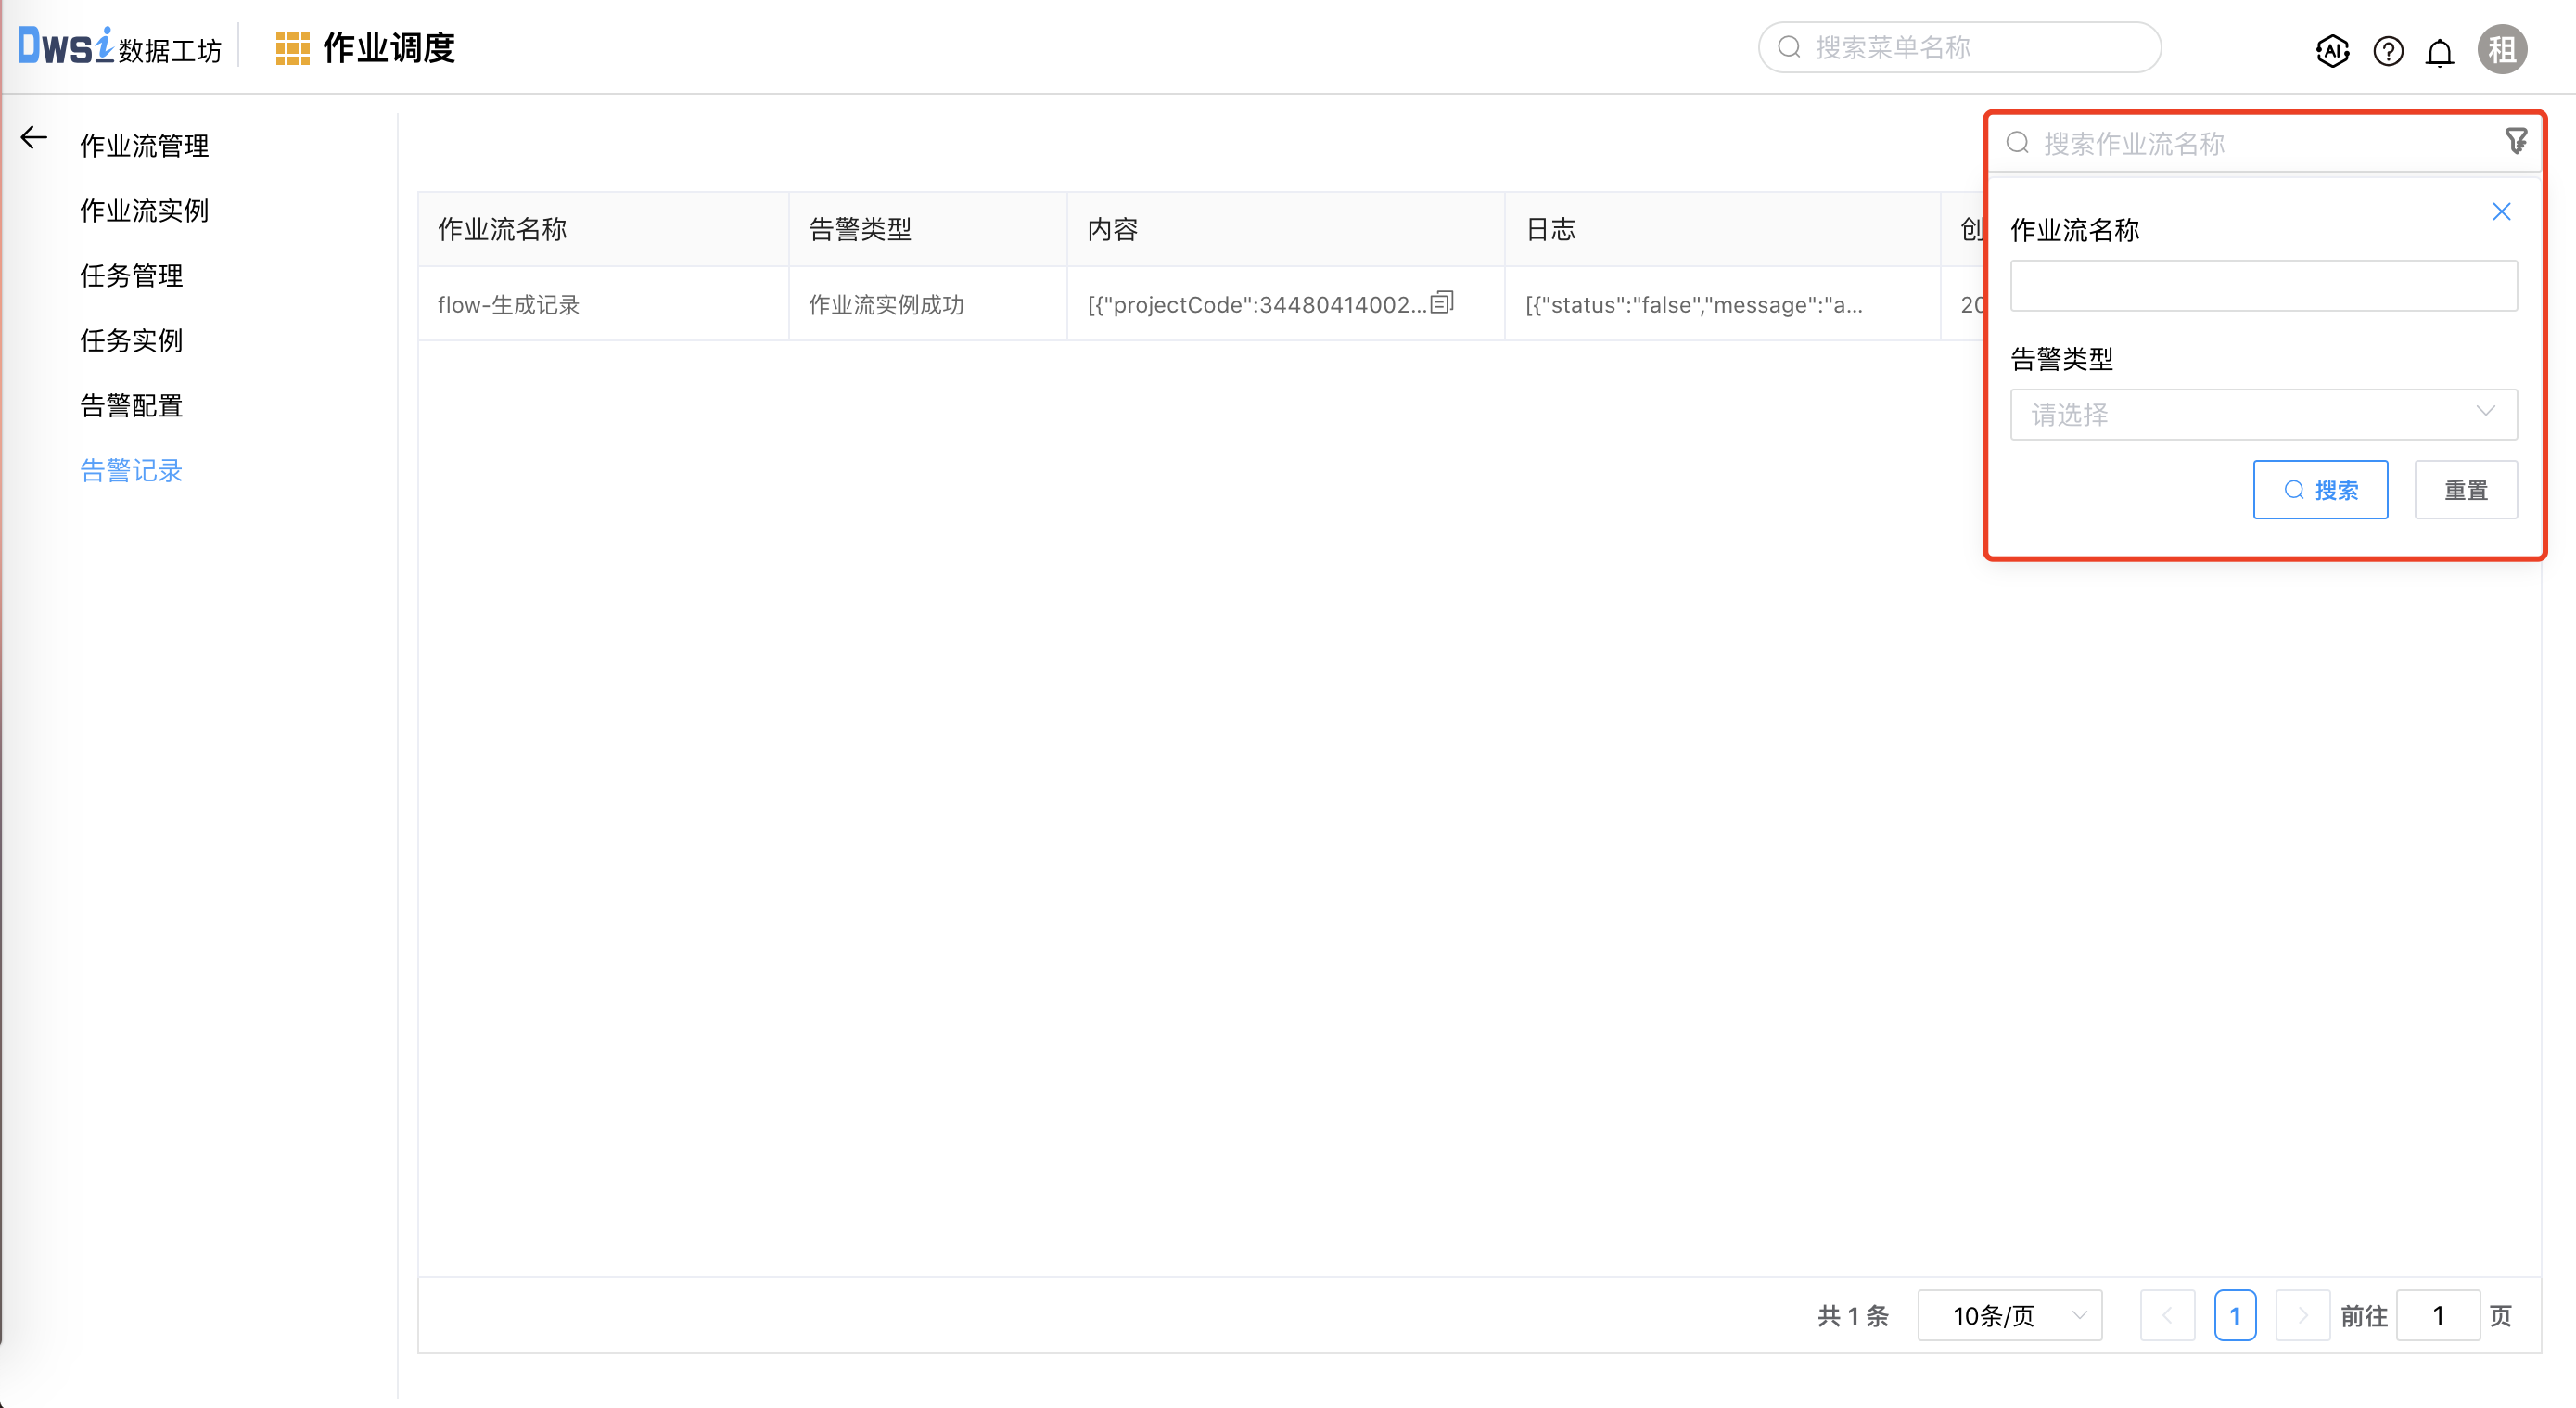Click the help question mark icon

(x=2388, y=51)
